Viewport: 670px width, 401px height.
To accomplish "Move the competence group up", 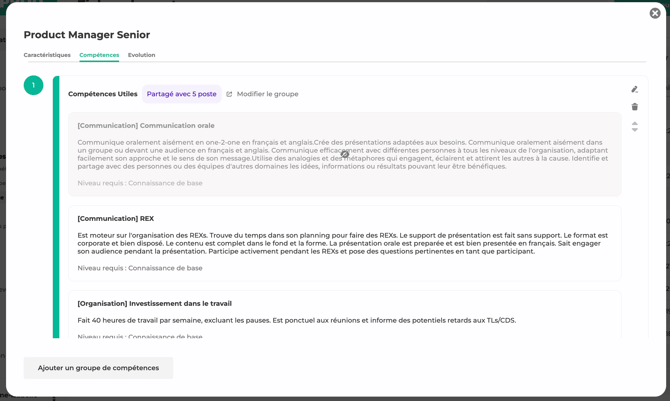I will tap(634, 123).
